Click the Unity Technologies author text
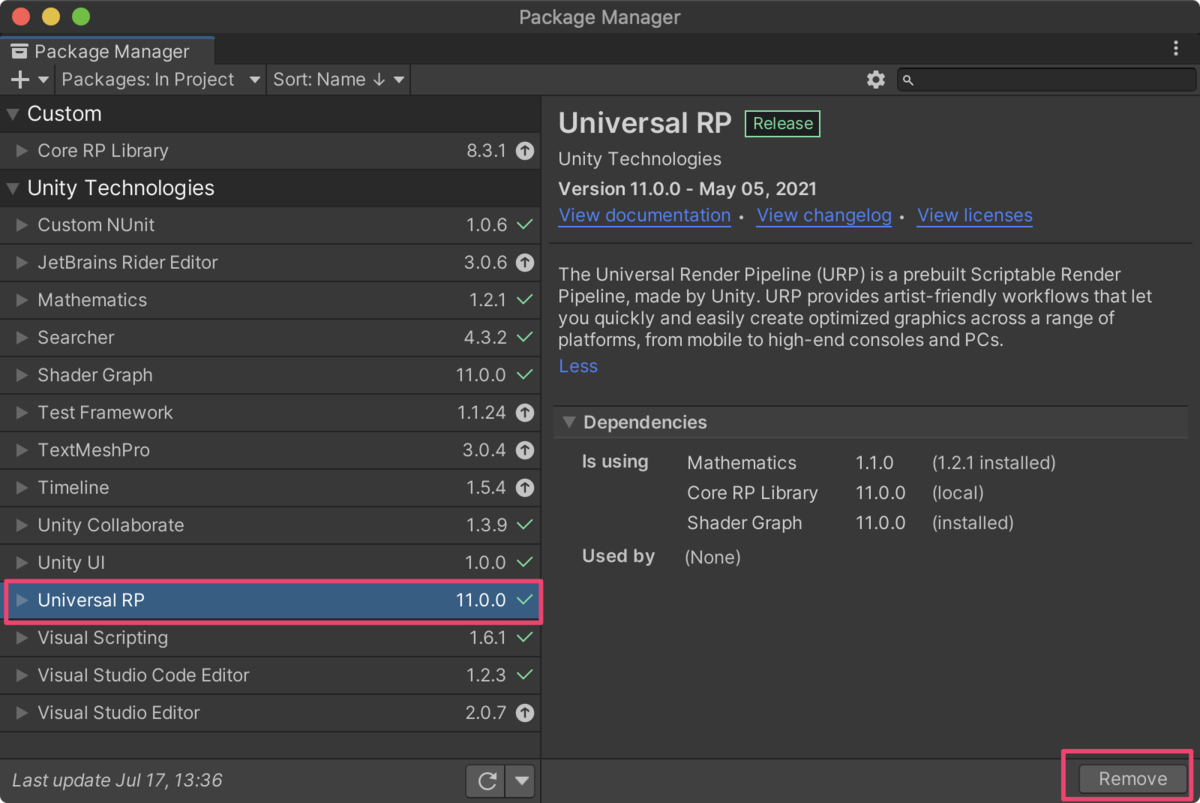The height and width of the screenshot is (803, 1200). 640,159
